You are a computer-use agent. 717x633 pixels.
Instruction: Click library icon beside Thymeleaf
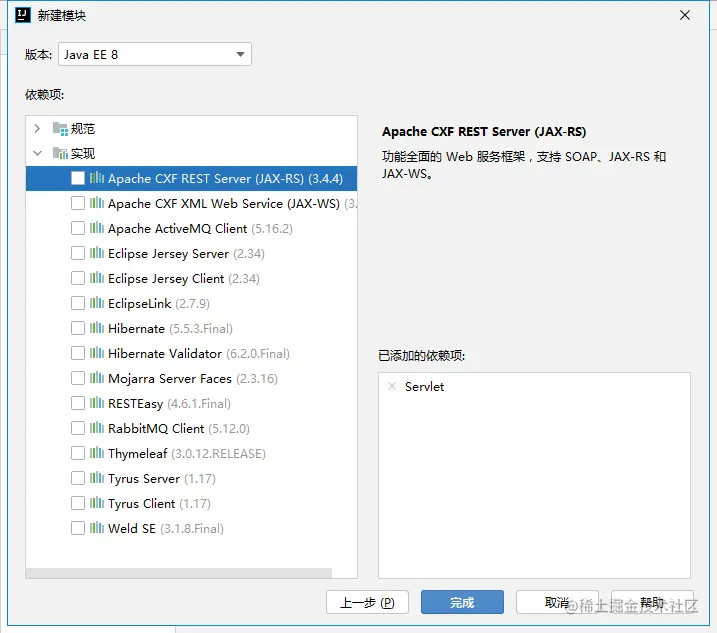point(96,453)
